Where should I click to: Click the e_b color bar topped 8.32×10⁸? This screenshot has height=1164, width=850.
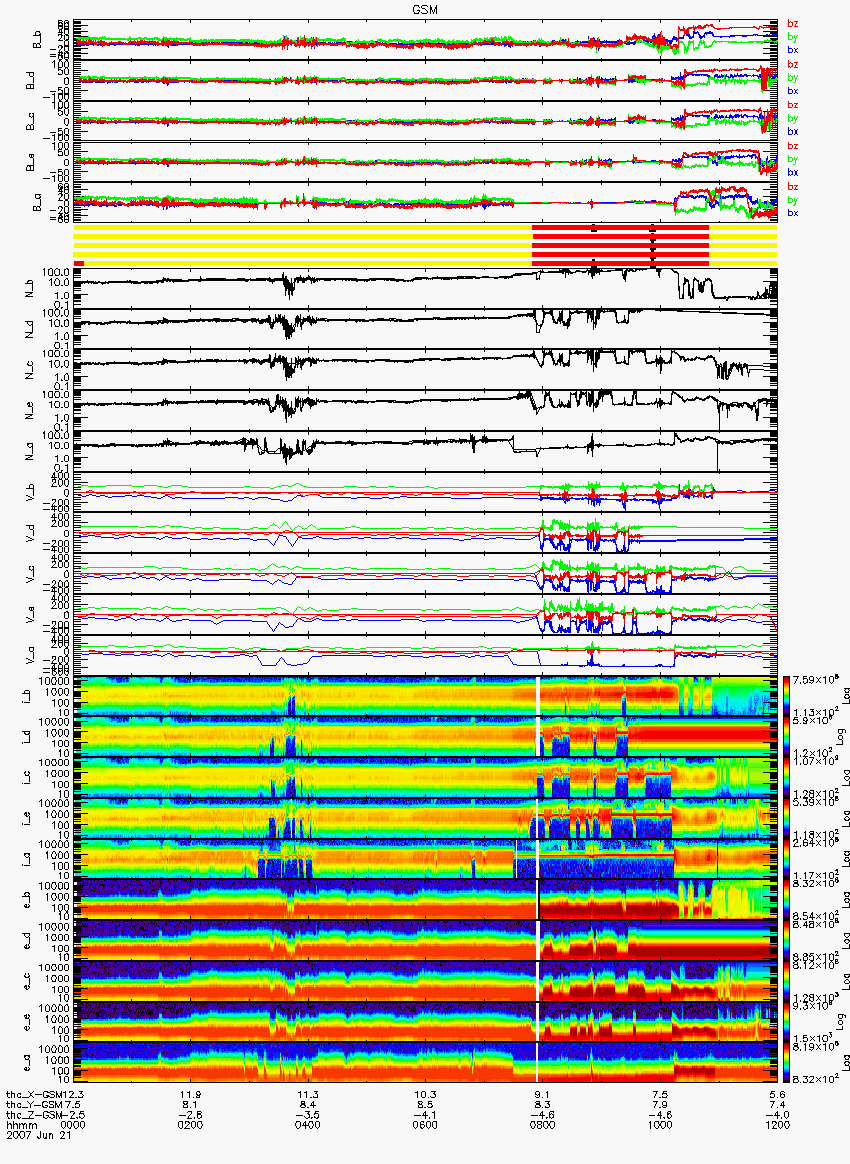click(x=788, y=900)
